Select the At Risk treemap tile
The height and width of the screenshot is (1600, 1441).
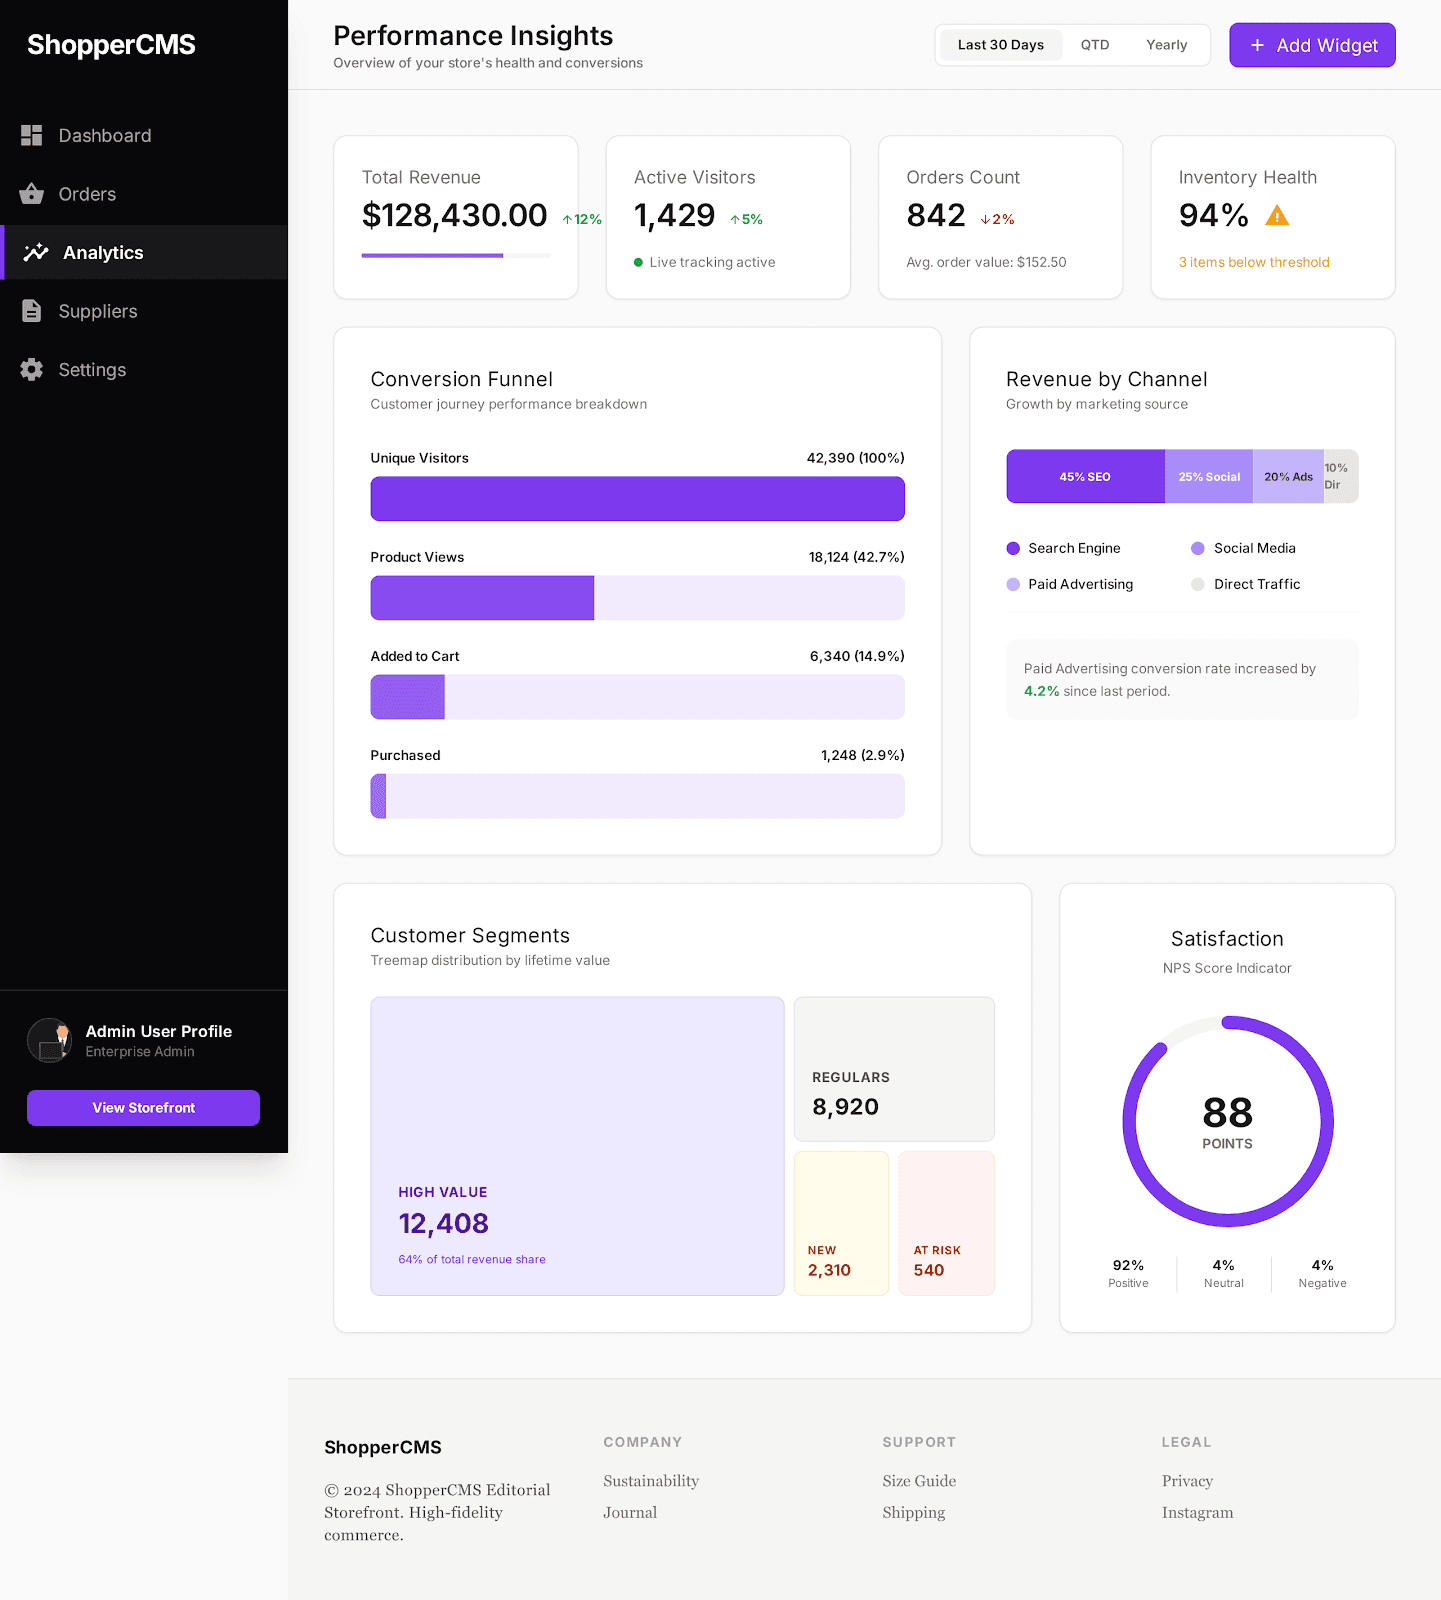(946, 1223)
